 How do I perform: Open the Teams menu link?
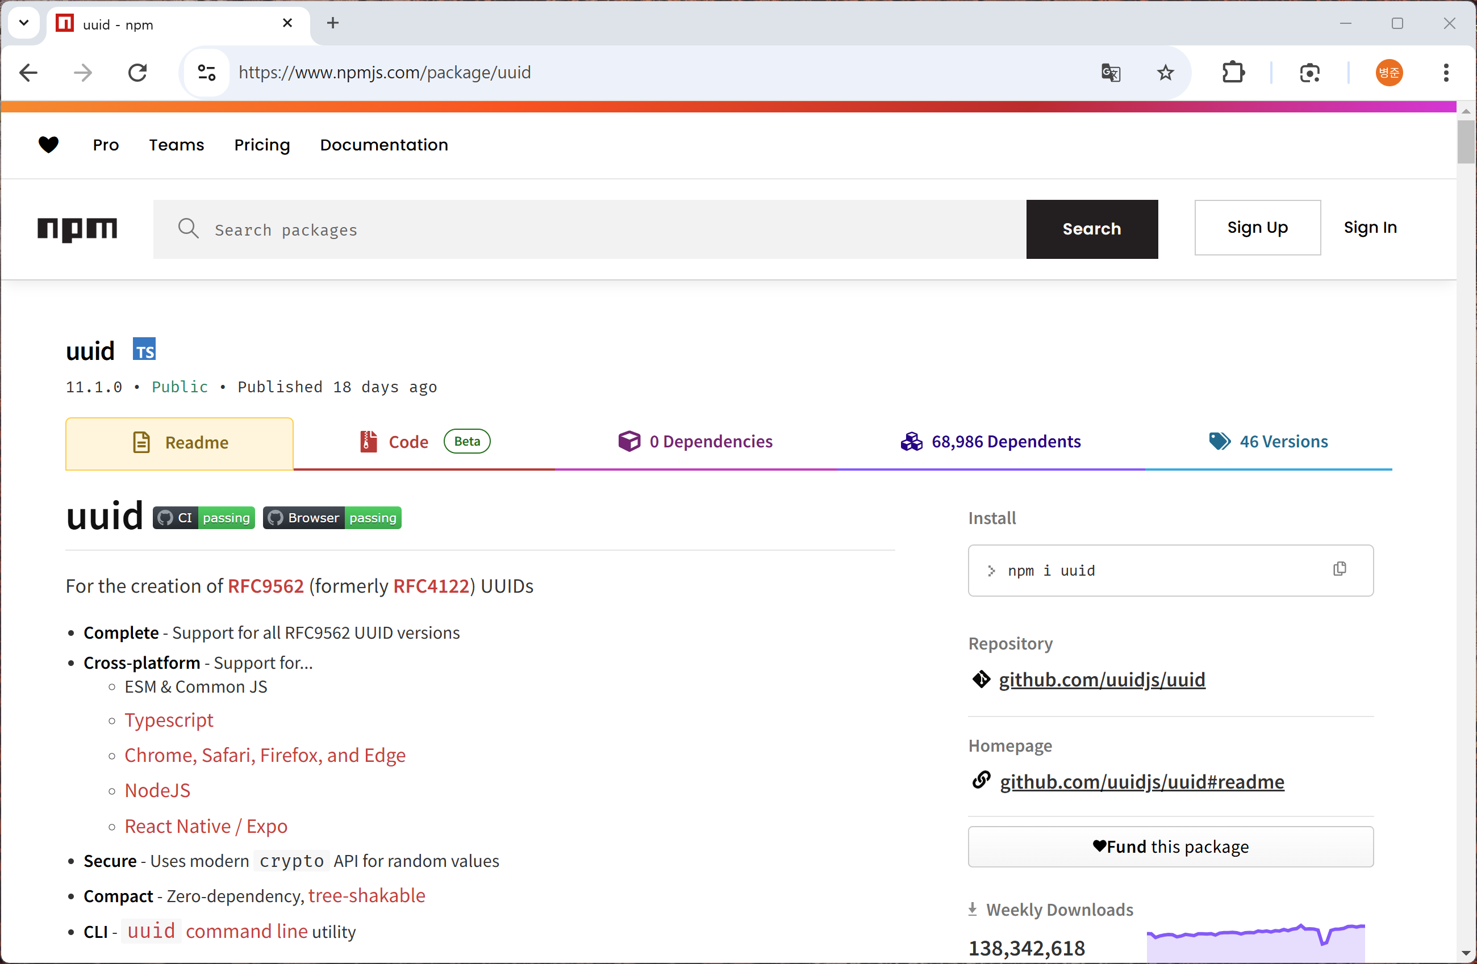tap(177, 145)
